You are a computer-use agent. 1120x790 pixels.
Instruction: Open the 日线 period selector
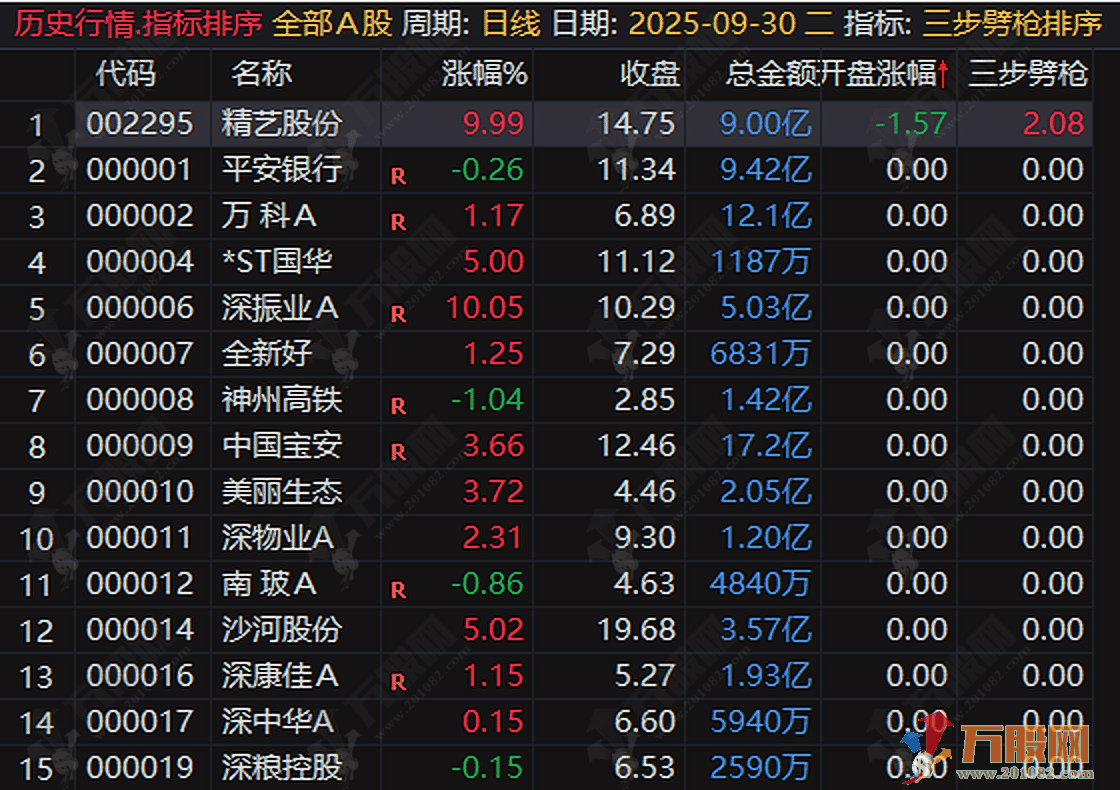512,23
